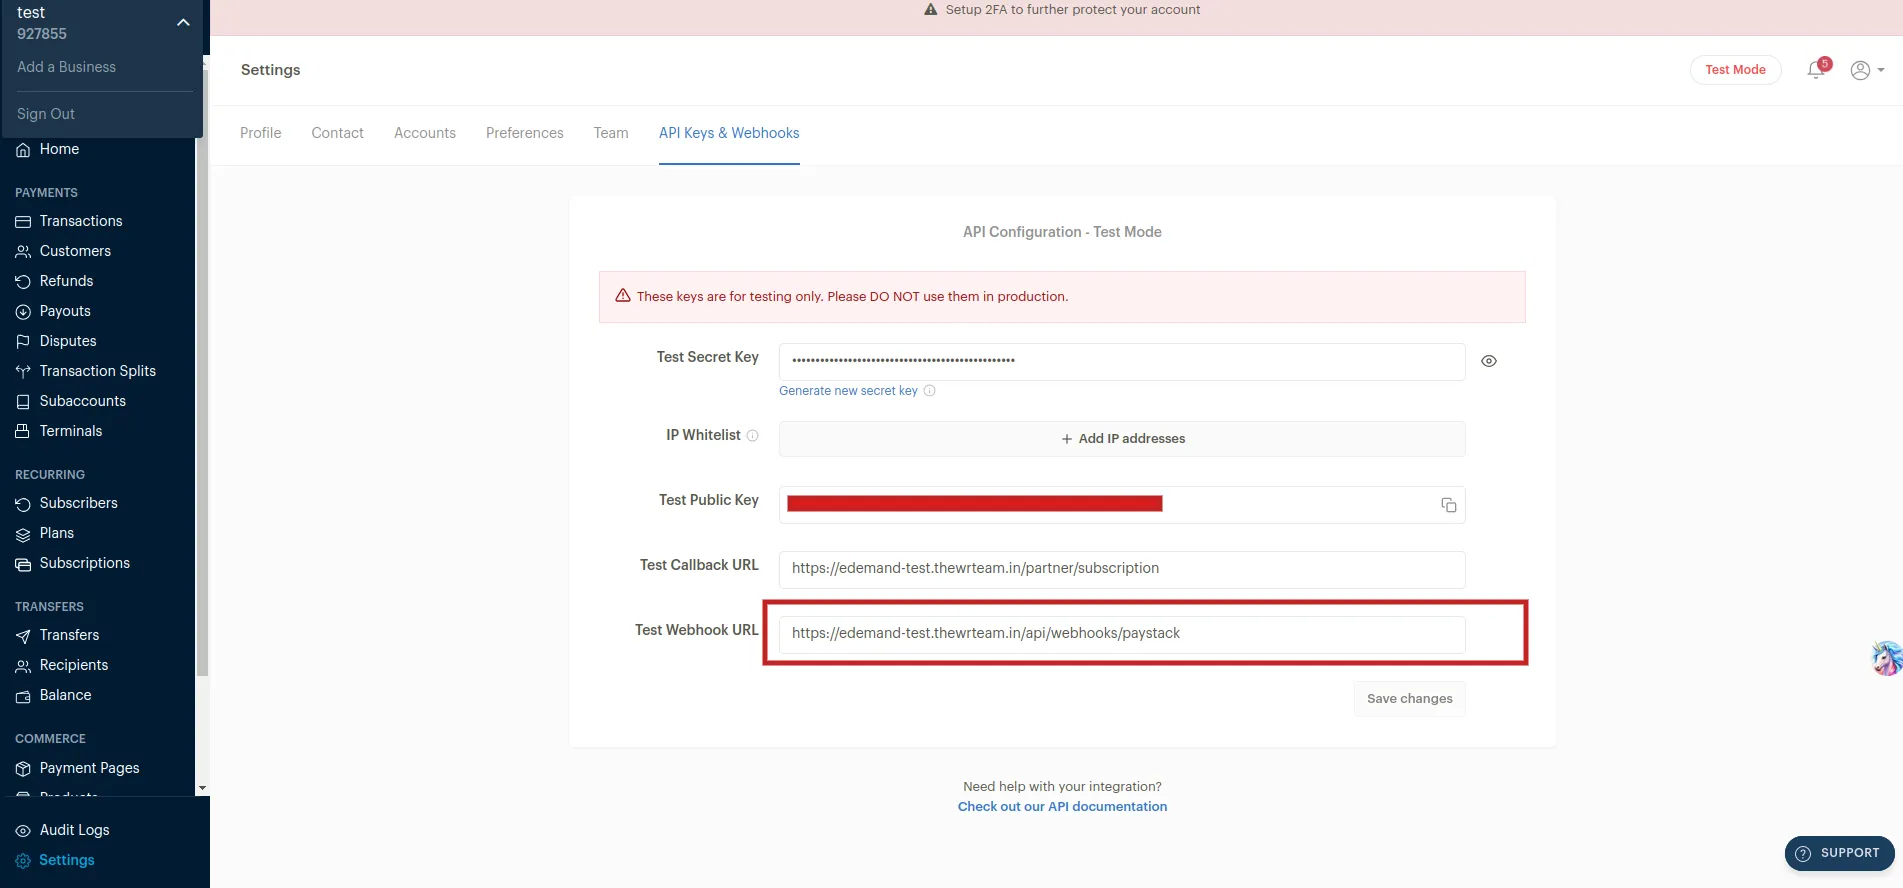Open the API documentation link
Screen dimensions: 1903x888
click(x=1062, y=807)
